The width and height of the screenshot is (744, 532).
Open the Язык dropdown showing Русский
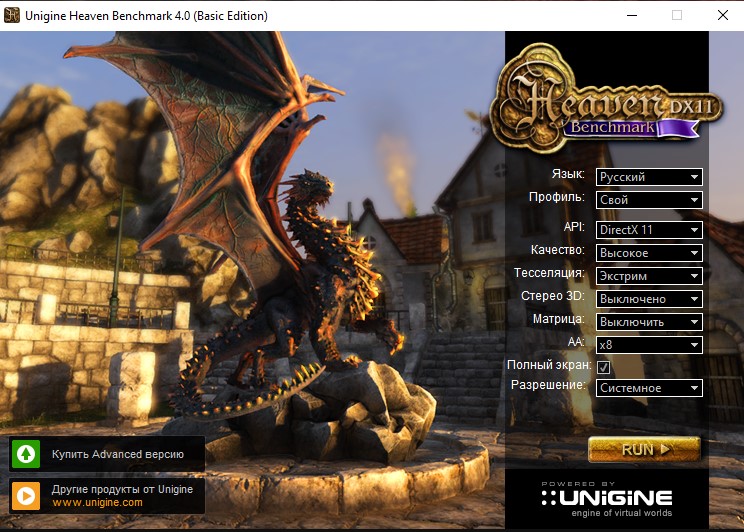point(649,177)
